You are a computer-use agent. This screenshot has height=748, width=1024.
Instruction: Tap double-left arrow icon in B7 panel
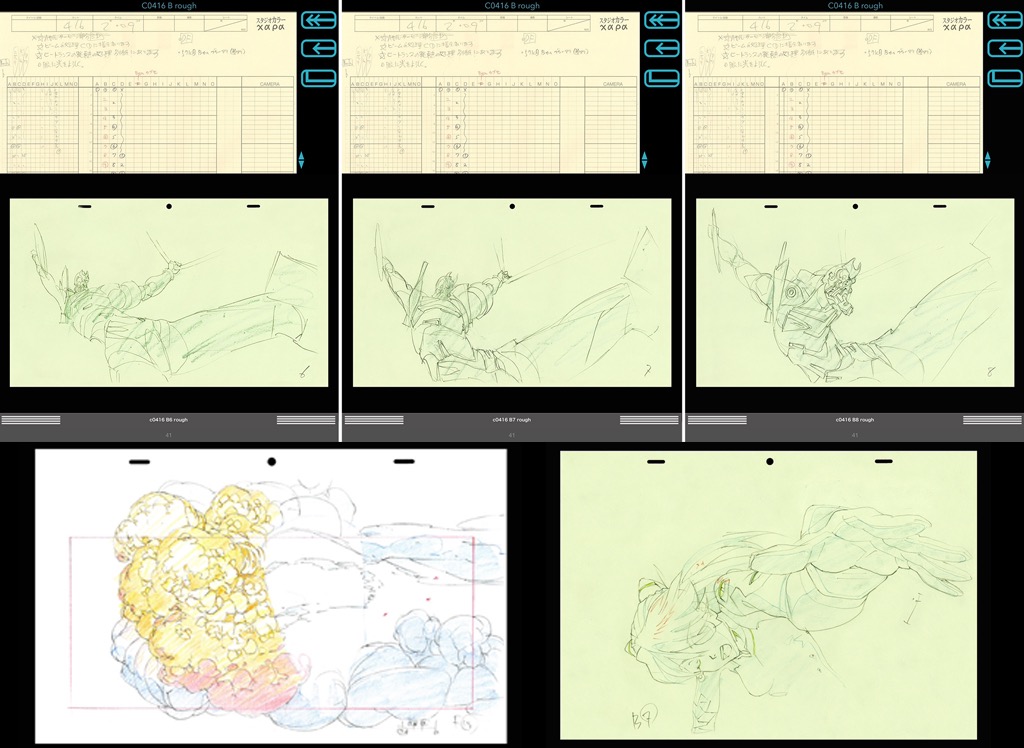pos(662,20)
